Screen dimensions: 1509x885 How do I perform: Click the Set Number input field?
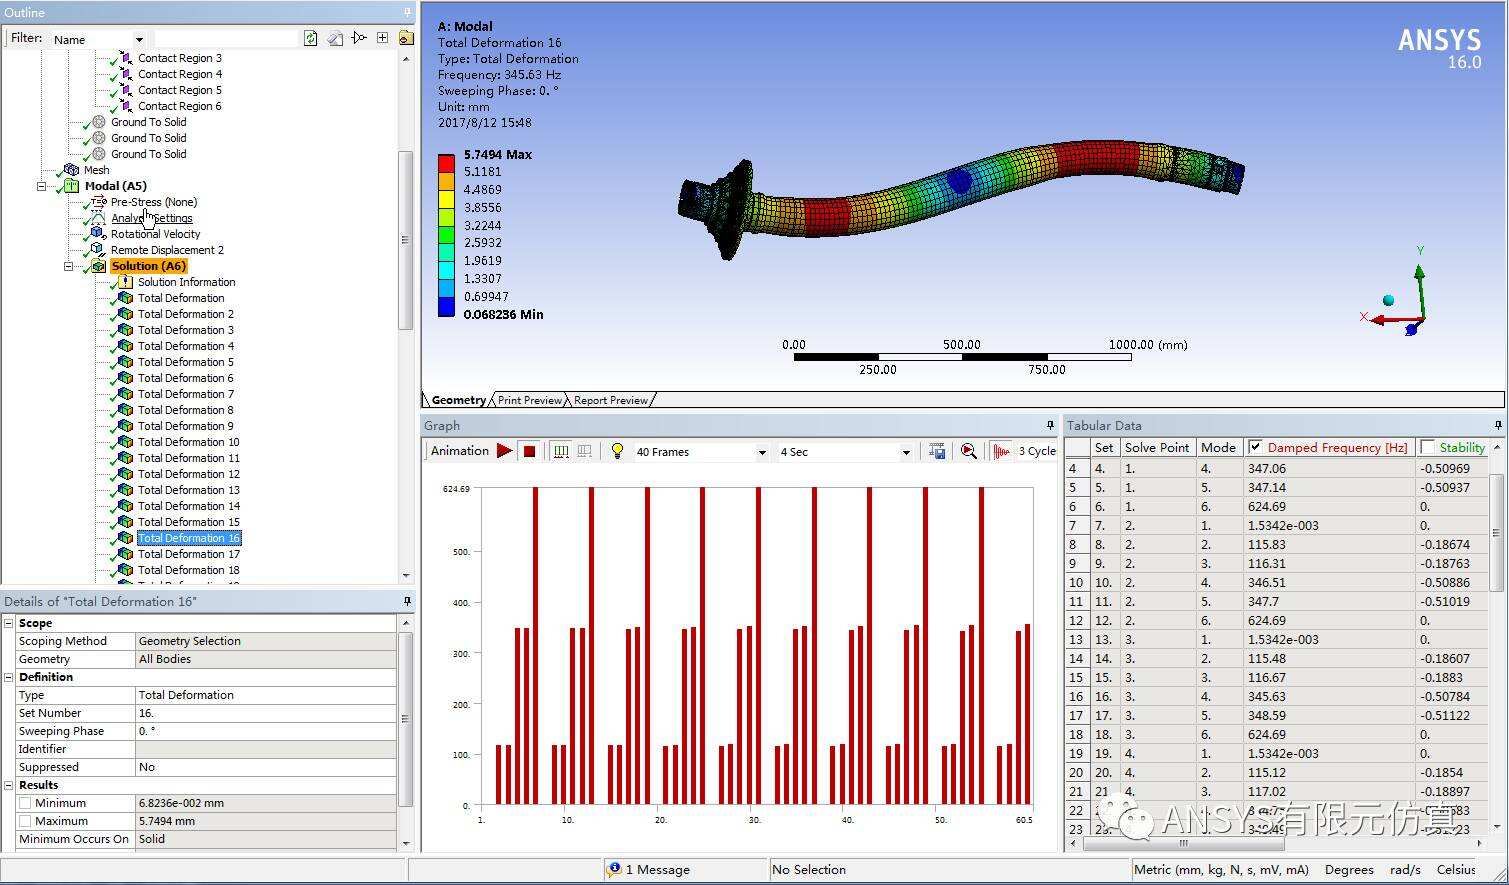tap(266, 713)
